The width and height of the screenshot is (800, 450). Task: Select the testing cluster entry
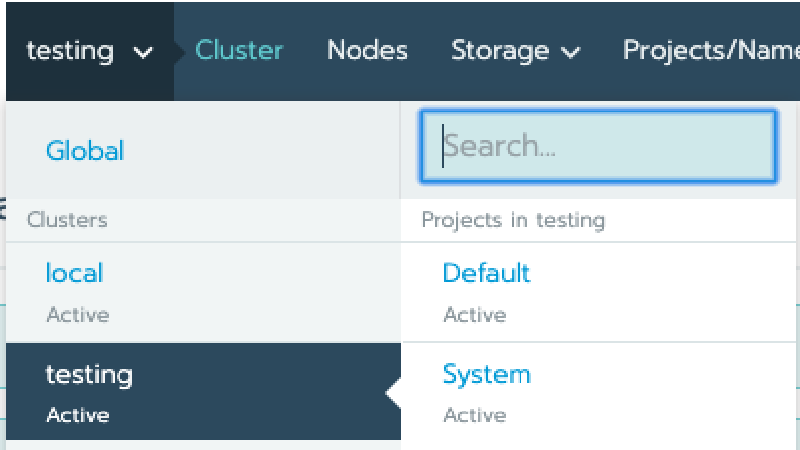tap(203, 391)
